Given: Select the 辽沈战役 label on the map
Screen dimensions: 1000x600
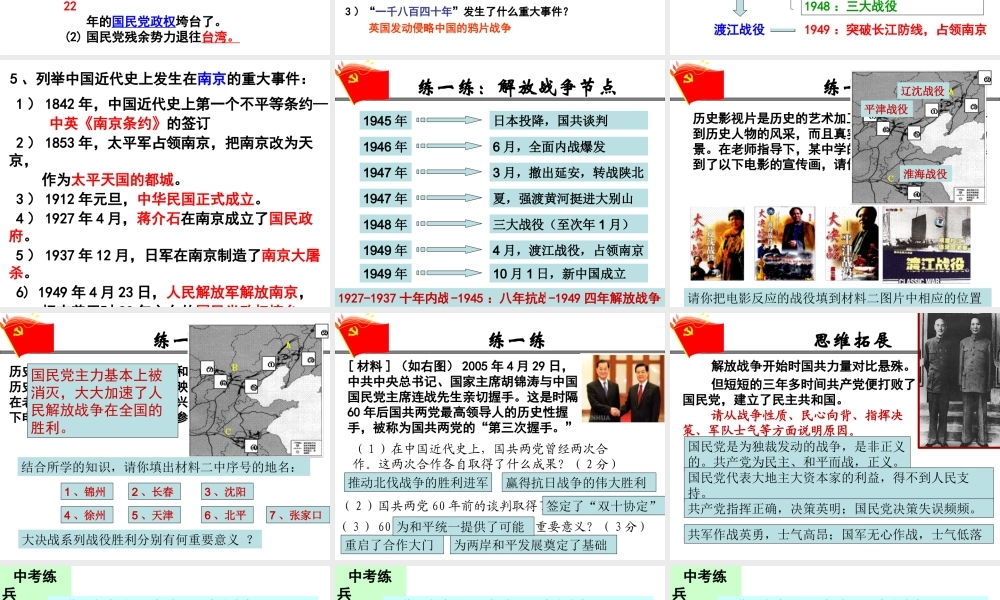Looking at the screenshot, I should [x=923, y=91].
